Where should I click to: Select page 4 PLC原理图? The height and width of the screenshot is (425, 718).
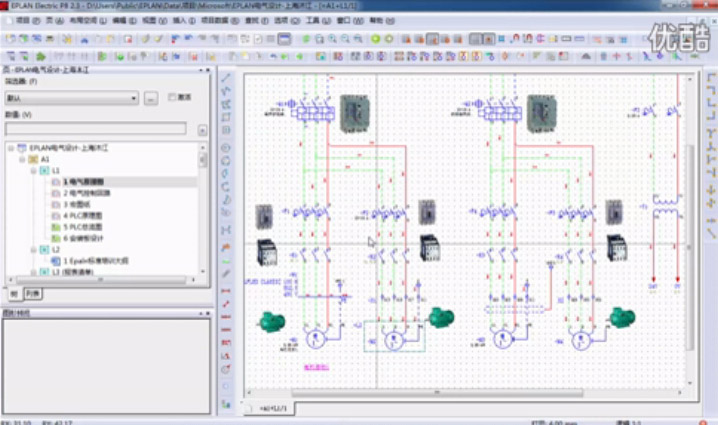82,215
